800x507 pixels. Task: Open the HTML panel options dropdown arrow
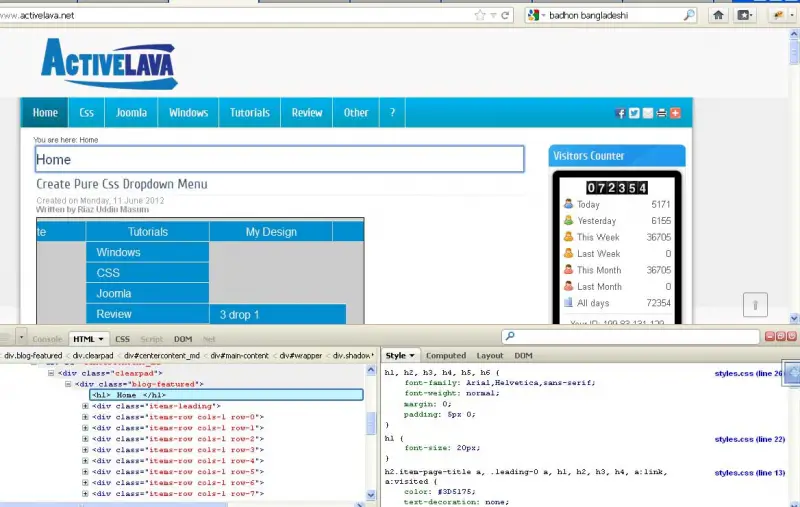101,339
